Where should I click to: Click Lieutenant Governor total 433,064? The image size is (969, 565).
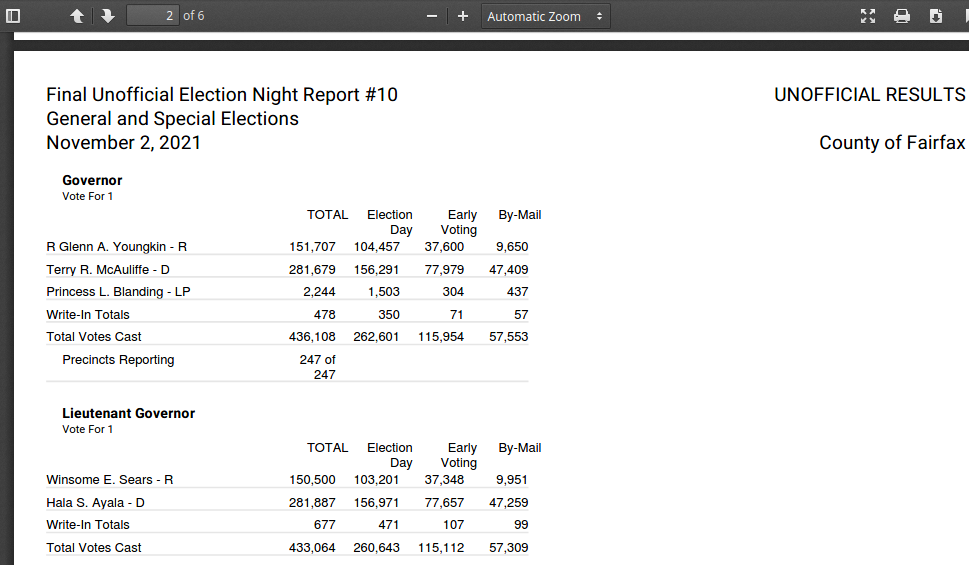pyautogui.click(x=312, y=548)
